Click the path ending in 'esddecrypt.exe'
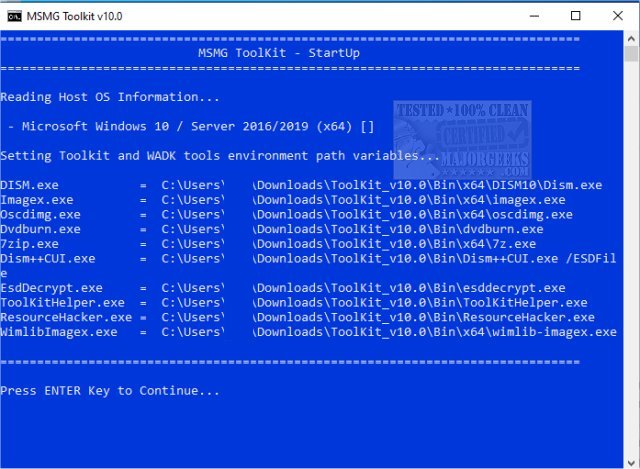This screenshot has height=469, width=640. click(x=363, y=288)
